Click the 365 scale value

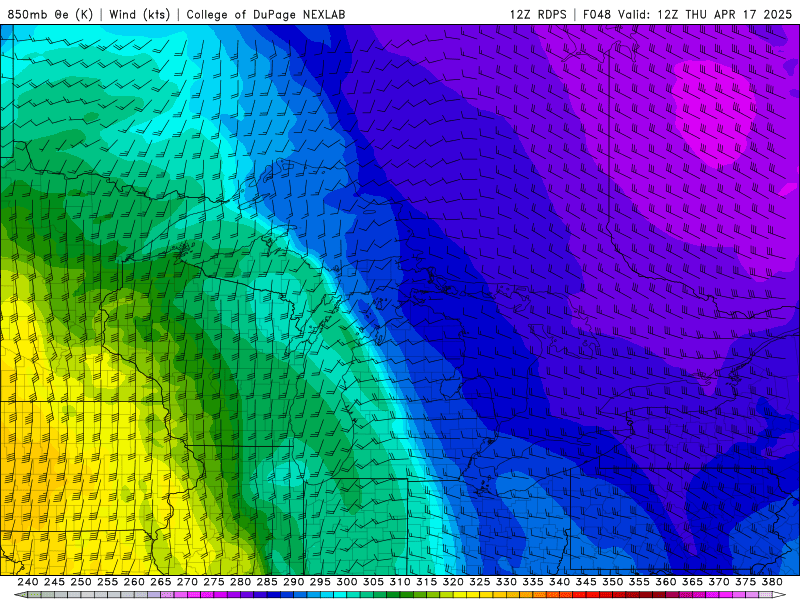[692, 582]
